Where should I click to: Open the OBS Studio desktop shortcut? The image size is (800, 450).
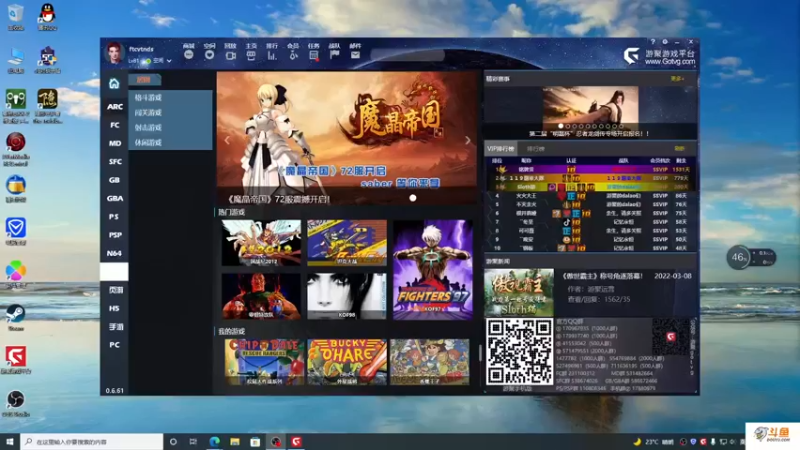pyautogui.click(x=16, y=403)
